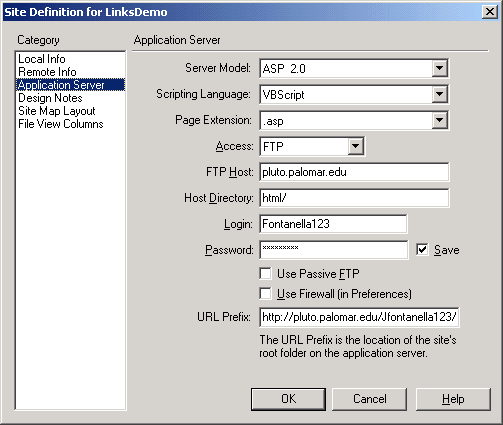The width and height of the screenshot is (503, 425).
Task: Click the Host Directory text field
Action: (x=354, y=198)
